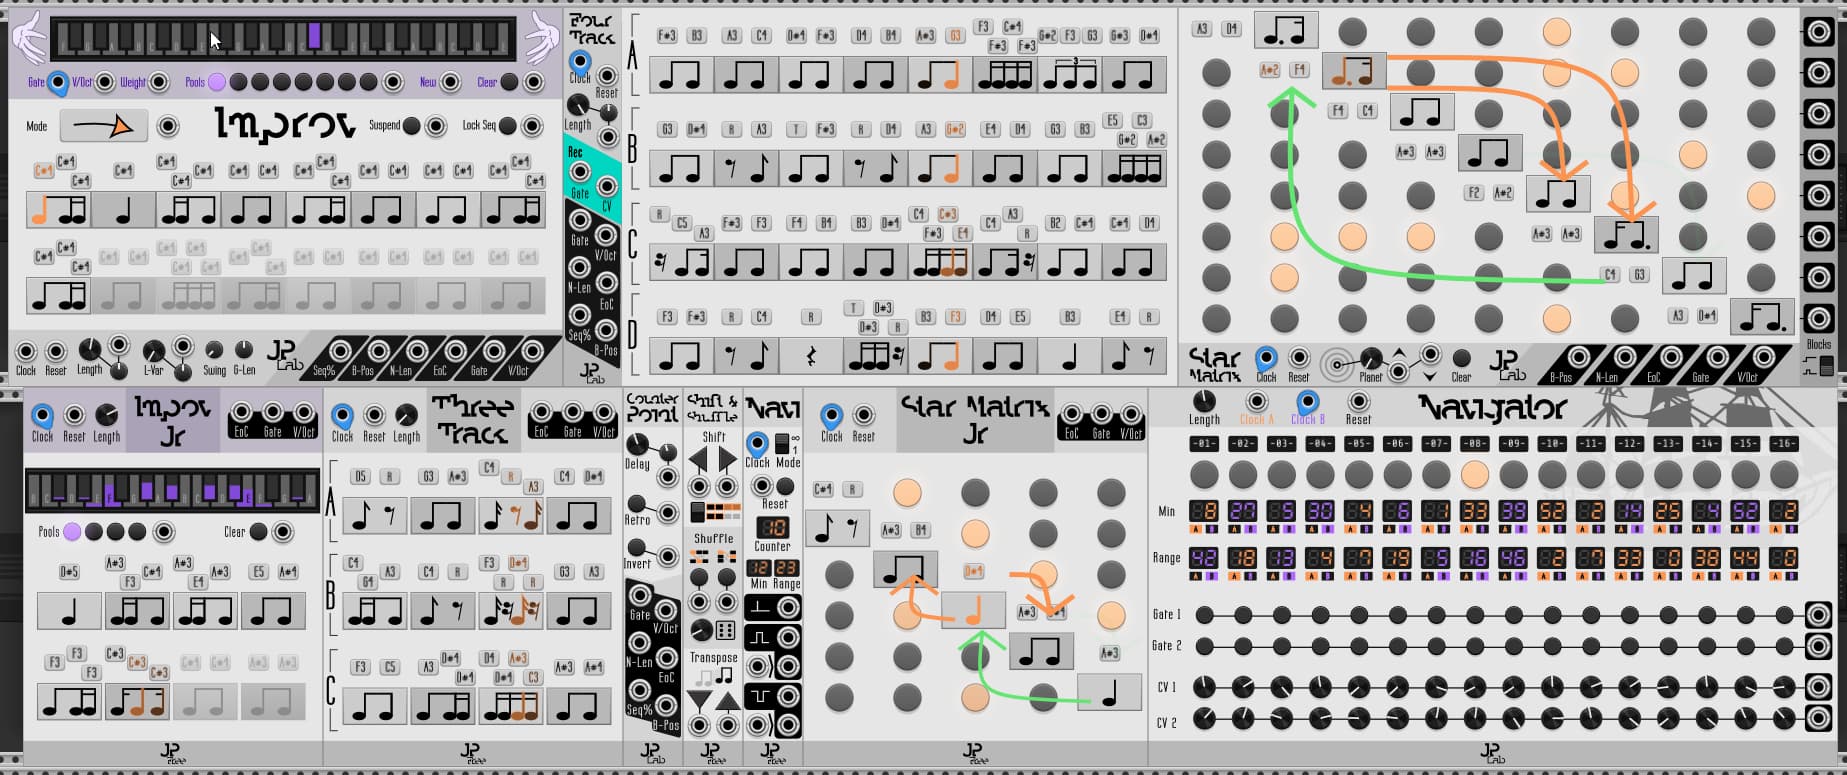
Task: Click the right skeleton hand on Improv
Action: 541,39
